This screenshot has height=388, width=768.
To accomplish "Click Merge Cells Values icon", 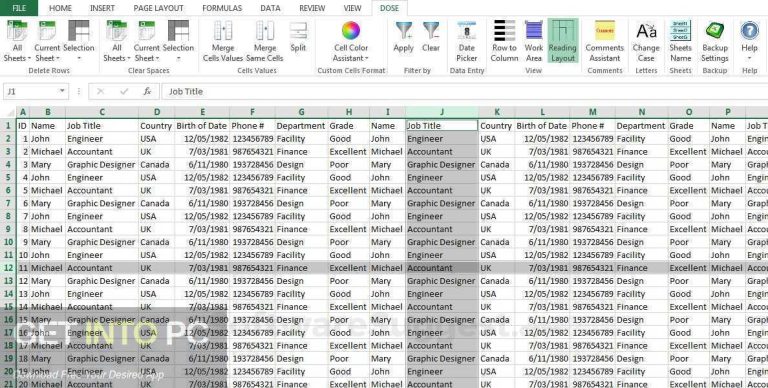I will click(x=223, y=30).
